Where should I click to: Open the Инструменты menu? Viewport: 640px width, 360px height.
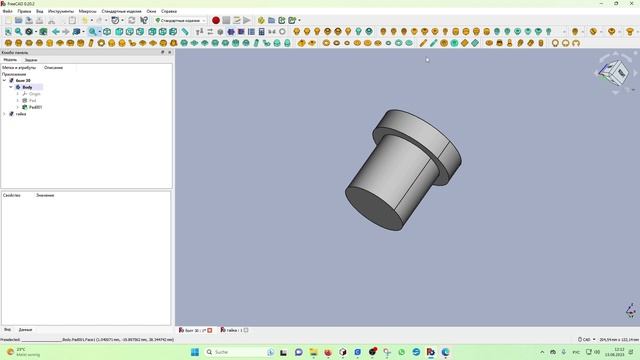point(61,11)
